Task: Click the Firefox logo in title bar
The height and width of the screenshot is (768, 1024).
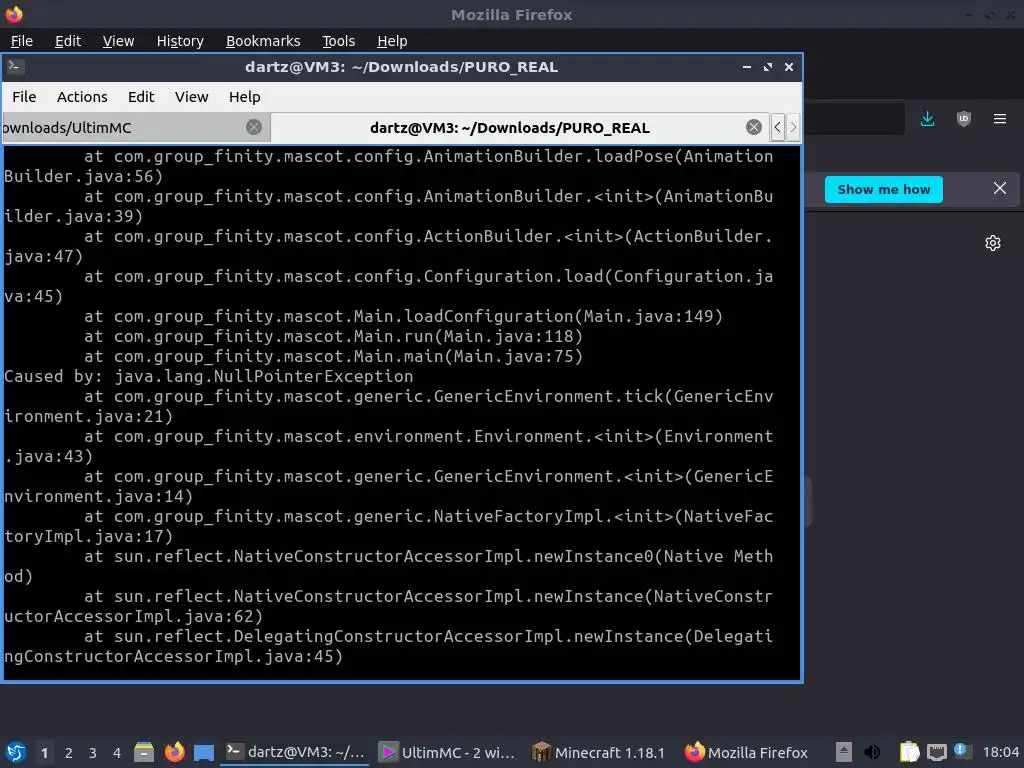Action: (14, 14)
